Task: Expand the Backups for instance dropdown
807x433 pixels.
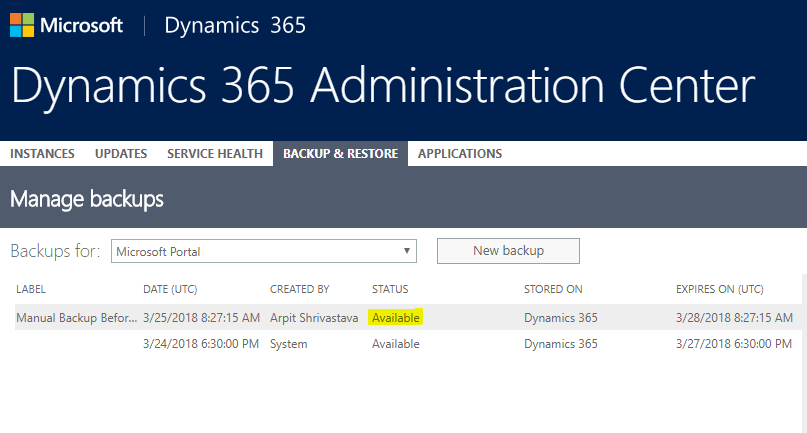Action: (x=264, y=251)
